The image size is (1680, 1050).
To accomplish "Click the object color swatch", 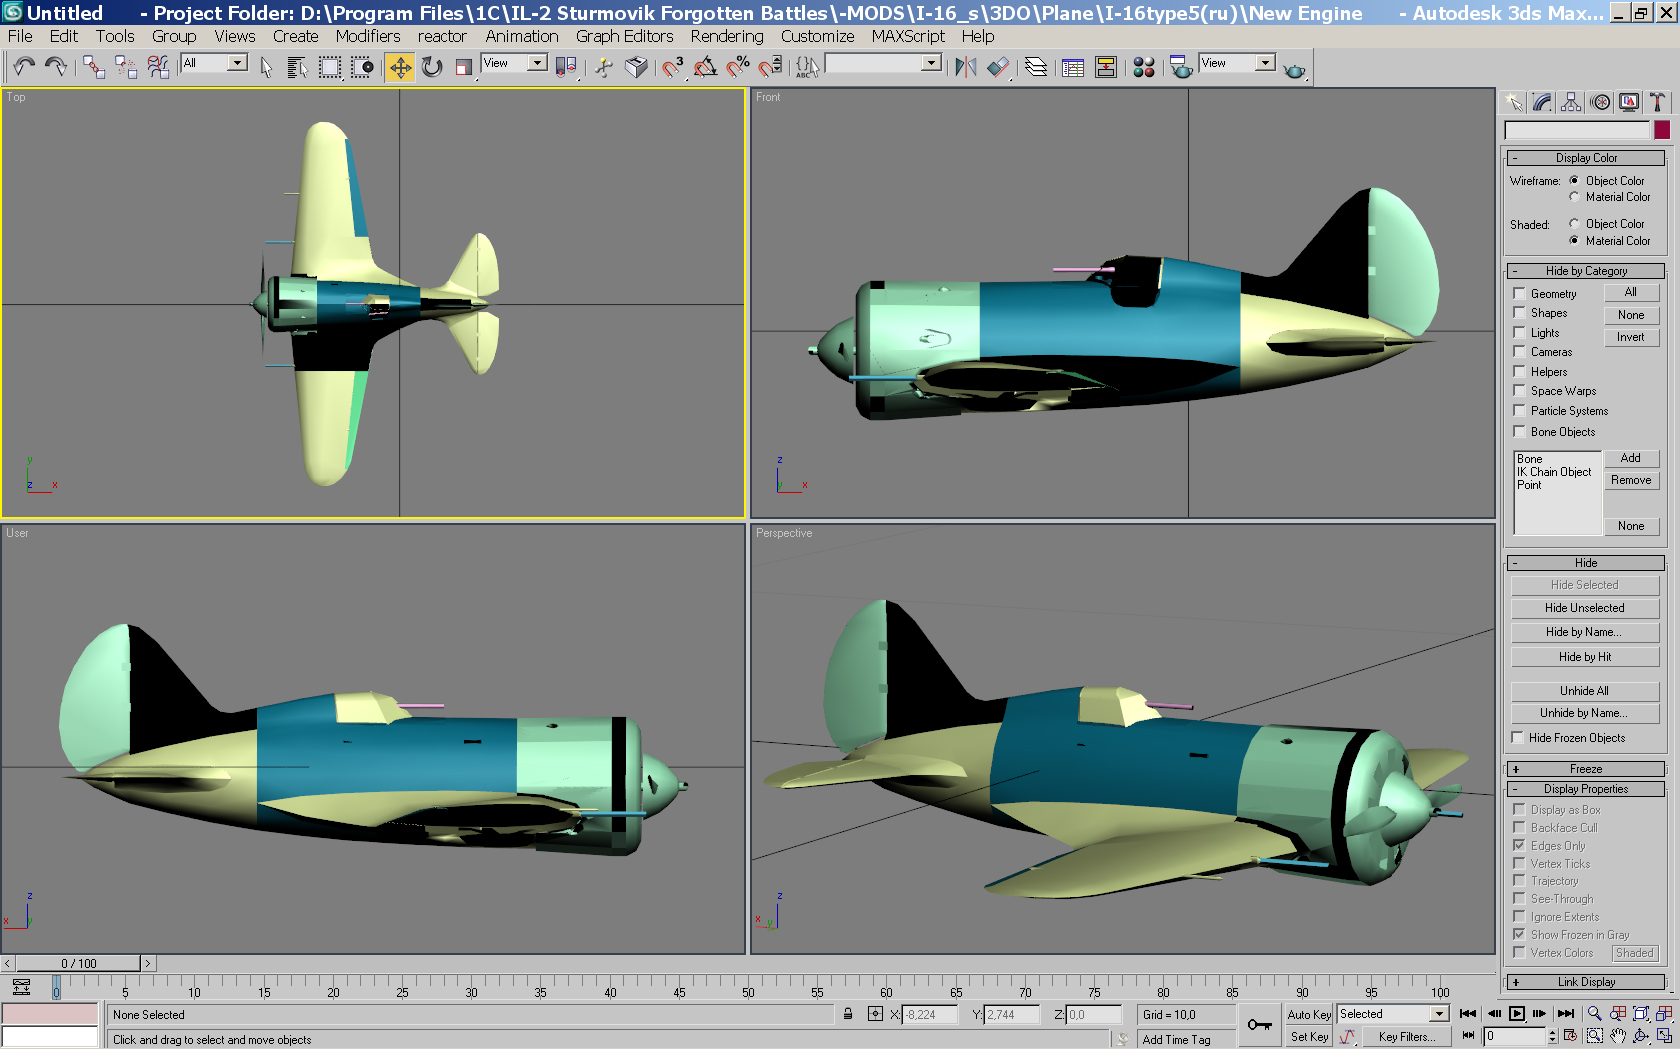I will [x=1662, y=130].
